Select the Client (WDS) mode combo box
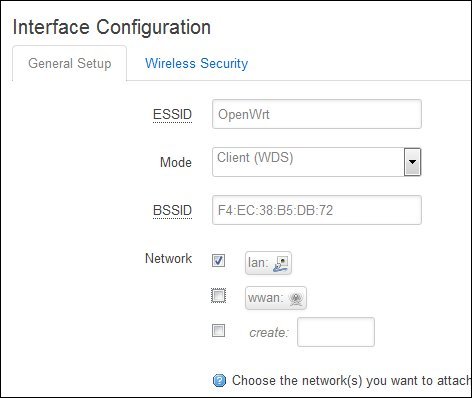This screenshot has height=398, width=472. 317,162
